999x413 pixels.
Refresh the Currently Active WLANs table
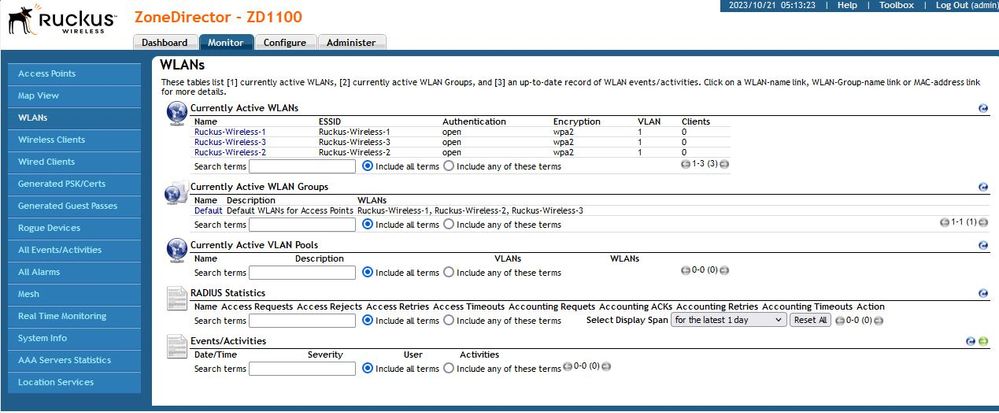tap(983, 108)
